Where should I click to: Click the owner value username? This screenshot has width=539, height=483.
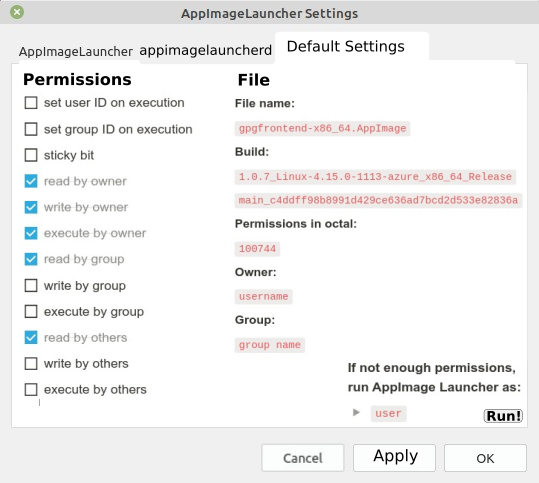pyautogui.click(x=264, y=296)
